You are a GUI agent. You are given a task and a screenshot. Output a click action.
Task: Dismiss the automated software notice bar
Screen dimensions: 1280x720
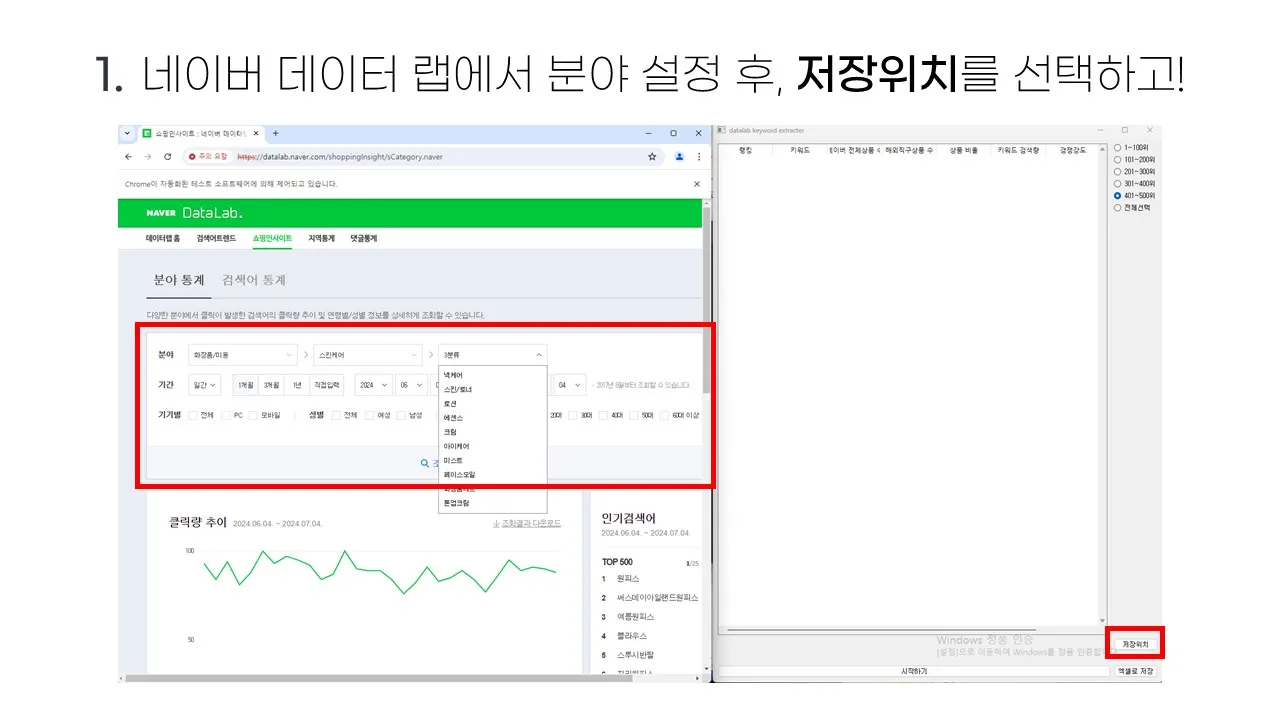point(697,184)
